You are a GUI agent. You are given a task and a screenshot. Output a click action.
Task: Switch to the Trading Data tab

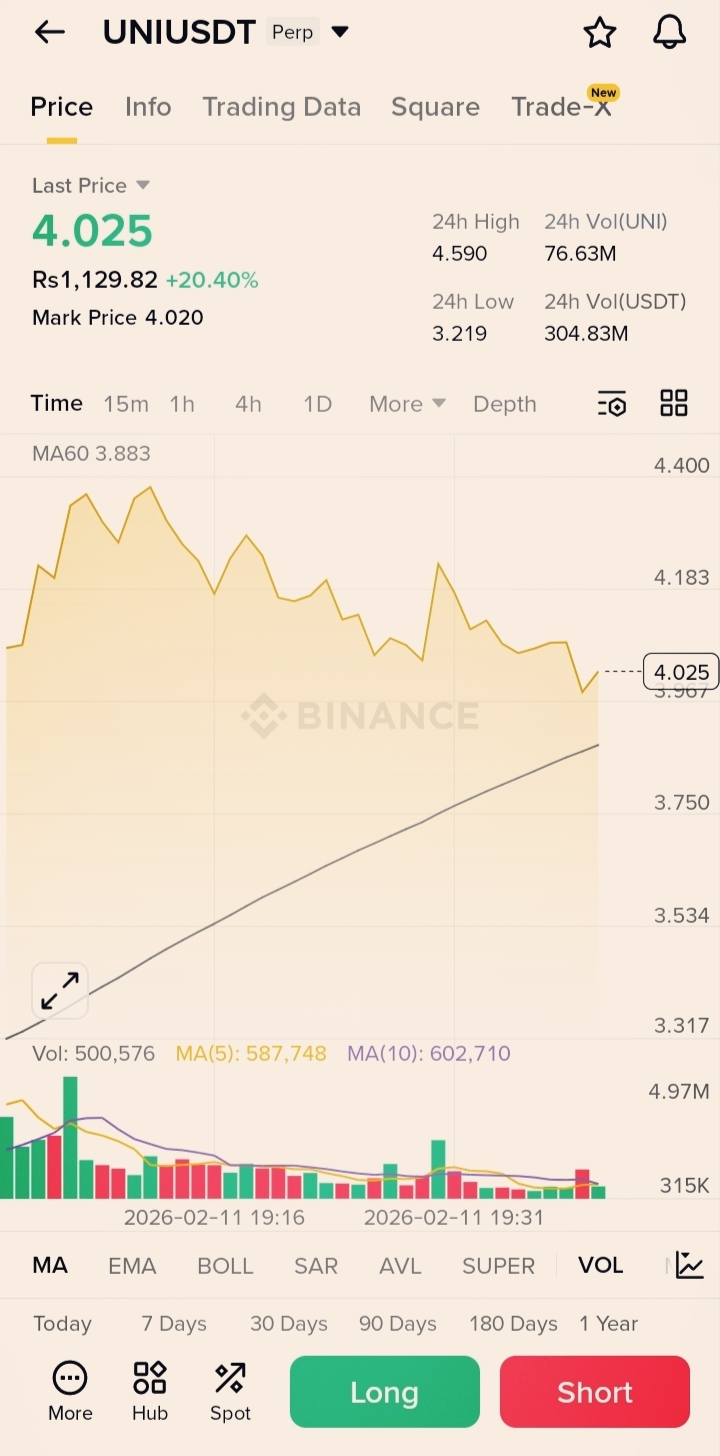pyautogui.click(x=281, y=107)
